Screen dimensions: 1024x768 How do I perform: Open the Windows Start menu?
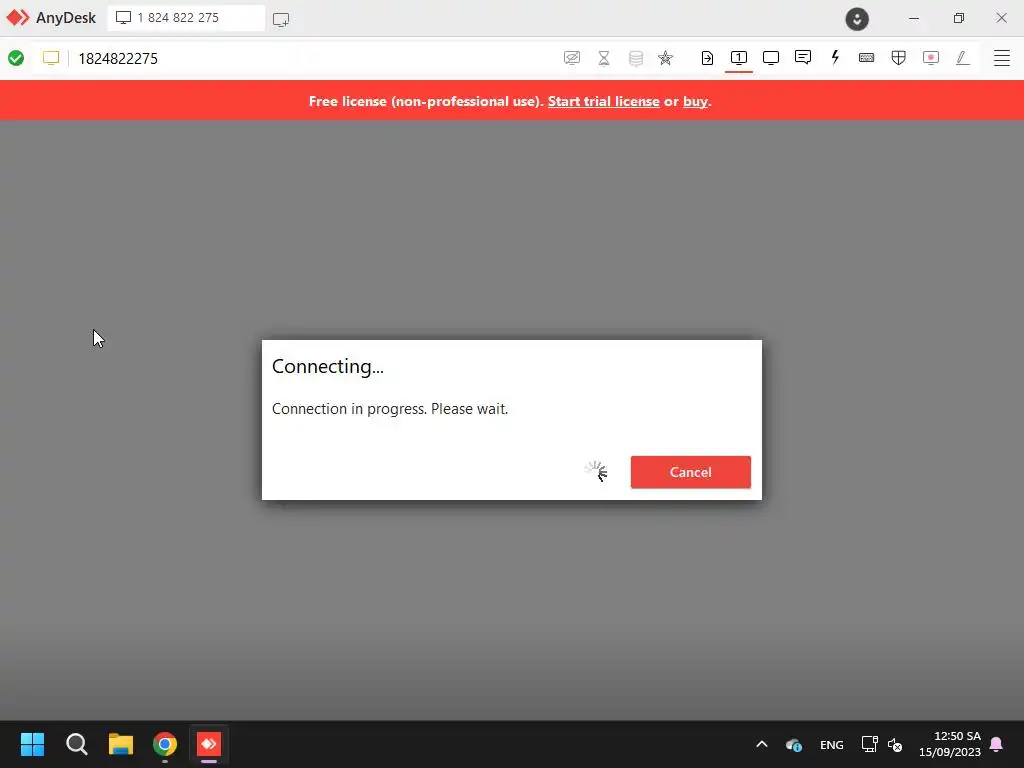click(x=32, y=744)
